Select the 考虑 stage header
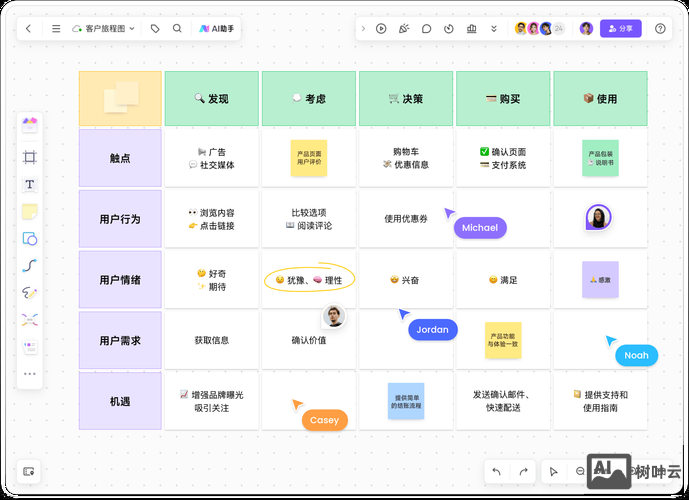Viewport: 689px width, 500px height. click(x=309, y=99)
